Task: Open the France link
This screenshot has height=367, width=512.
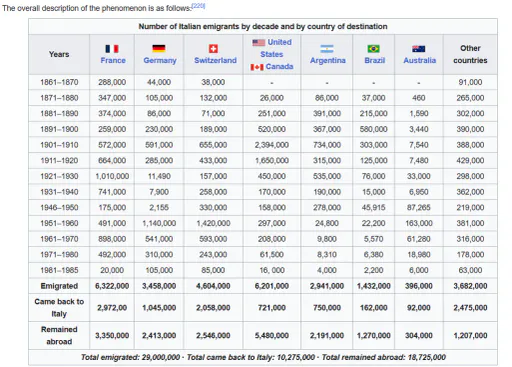Action: tap(113, 60)
